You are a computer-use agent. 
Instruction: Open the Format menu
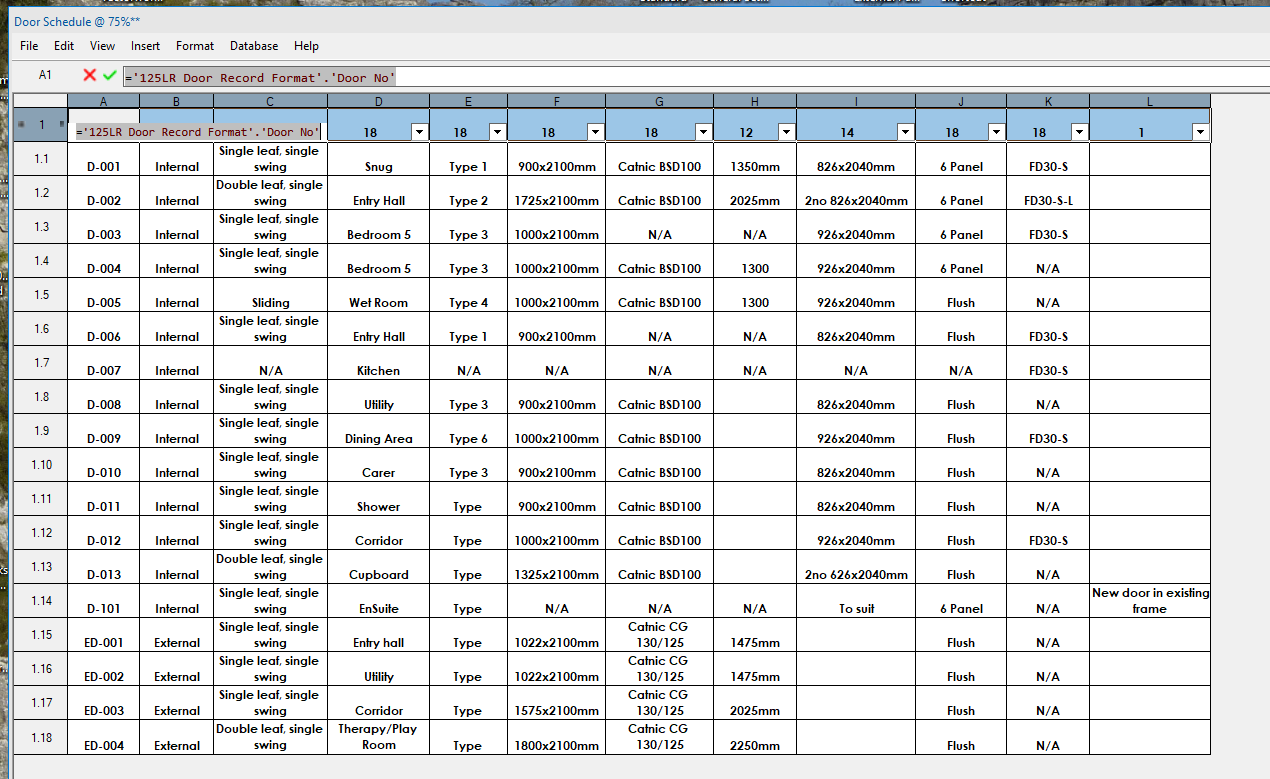pyautogui.click(x=194, y=46)
